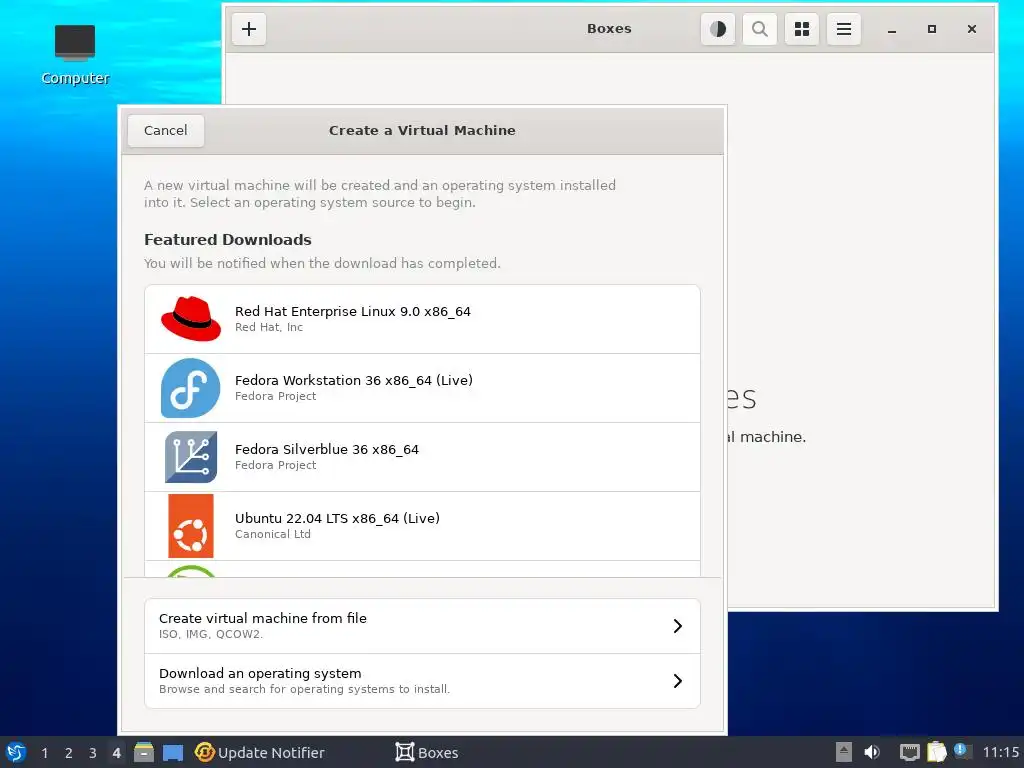1024x768 pixels.
Task: Select Fedora Silverblue 36 x86_64
Action: tap(423, 457)
